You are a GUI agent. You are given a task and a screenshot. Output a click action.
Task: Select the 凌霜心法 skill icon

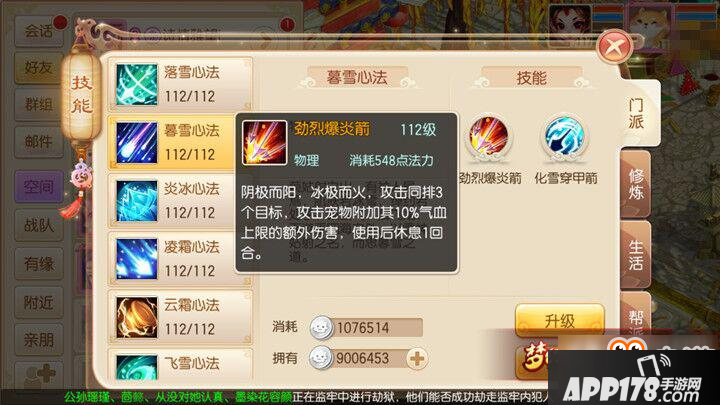(x=136, y=259)
